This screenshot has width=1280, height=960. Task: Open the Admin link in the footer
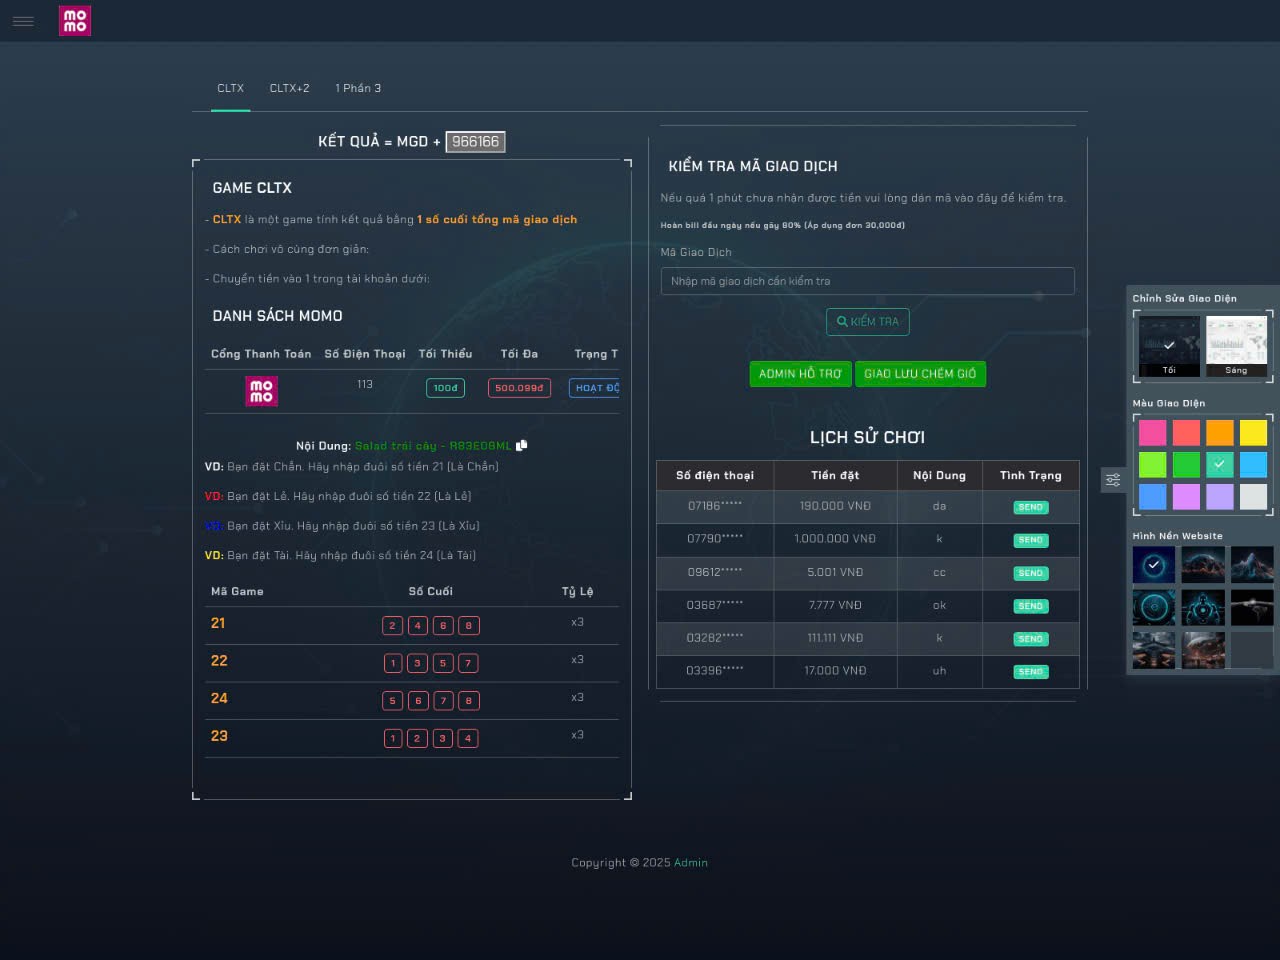(x=691, y=863)
